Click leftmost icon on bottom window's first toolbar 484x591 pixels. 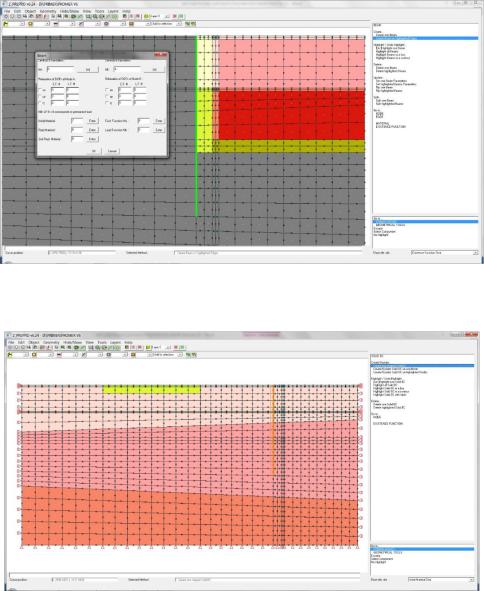tap(11, 348)
